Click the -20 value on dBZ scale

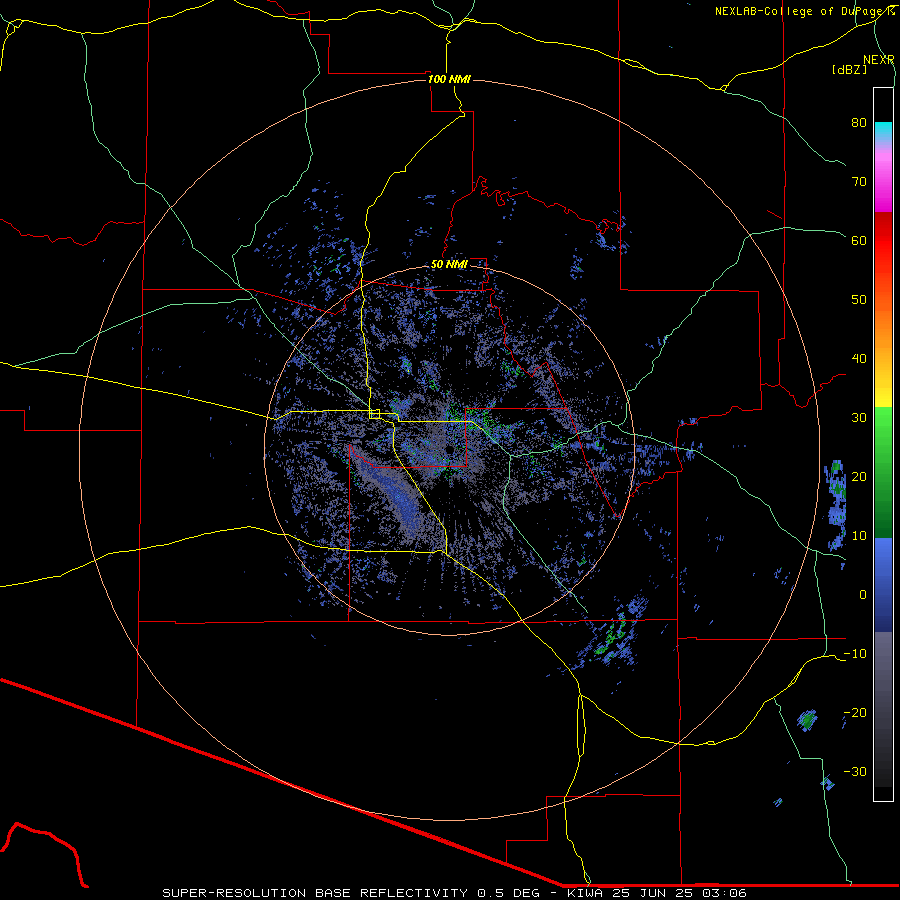(855, 713)
